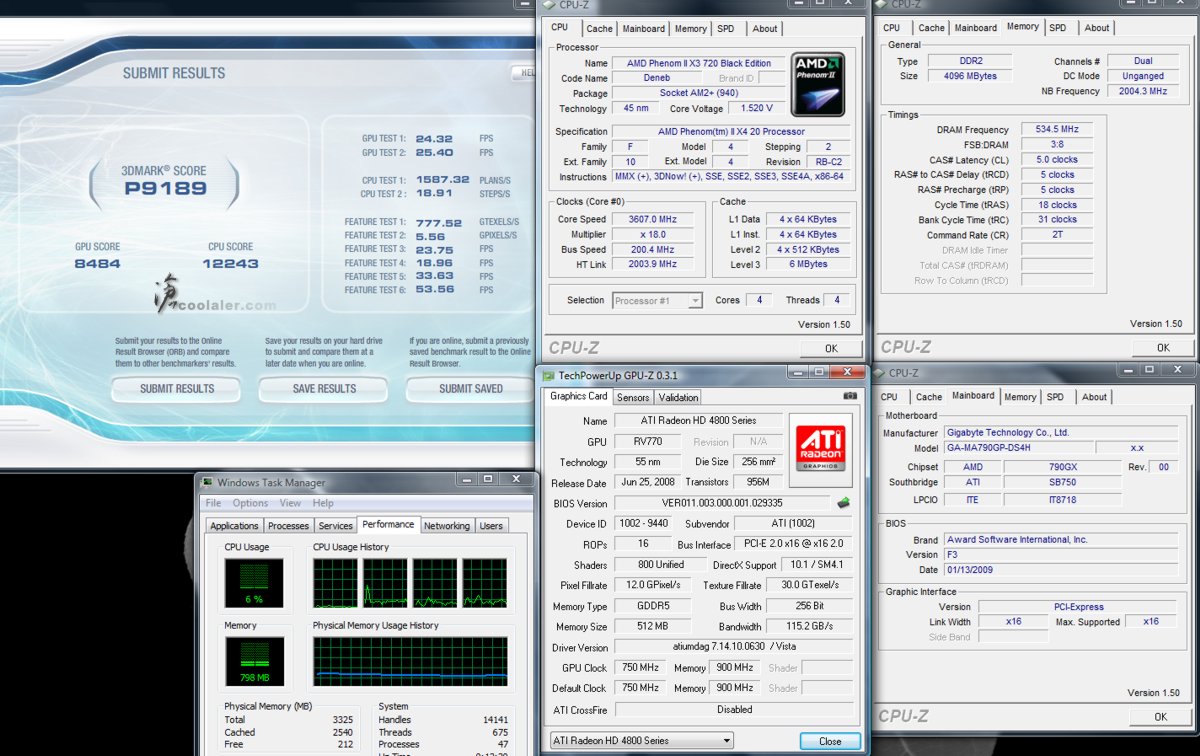The image size is (1200, 756).
Task: Click the Submit Saved button in 3DMark
Action: tap(471, 389)
